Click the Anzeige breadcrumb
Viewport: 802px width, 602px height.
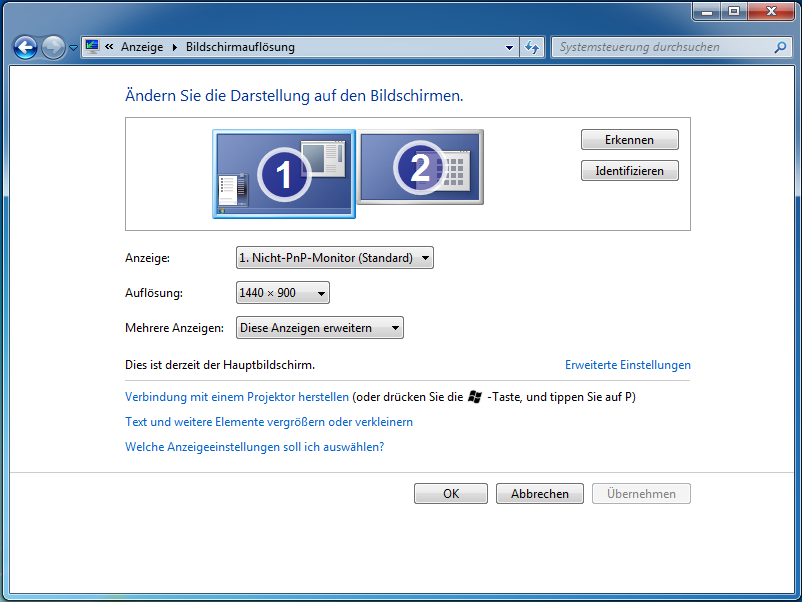click(x=141, y=47)
